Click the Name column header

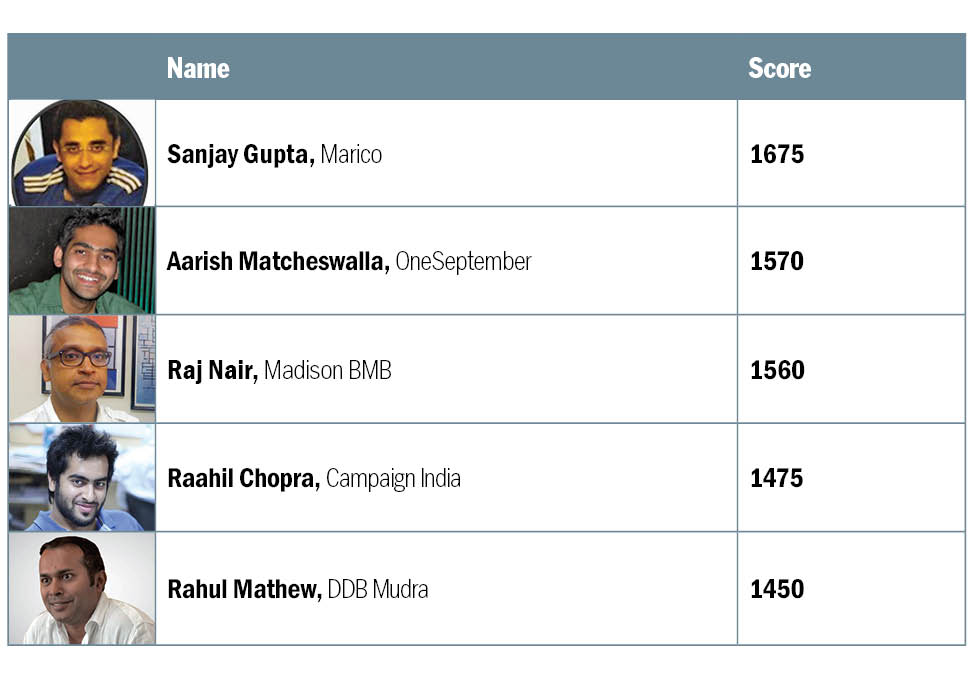pos(198,68)
